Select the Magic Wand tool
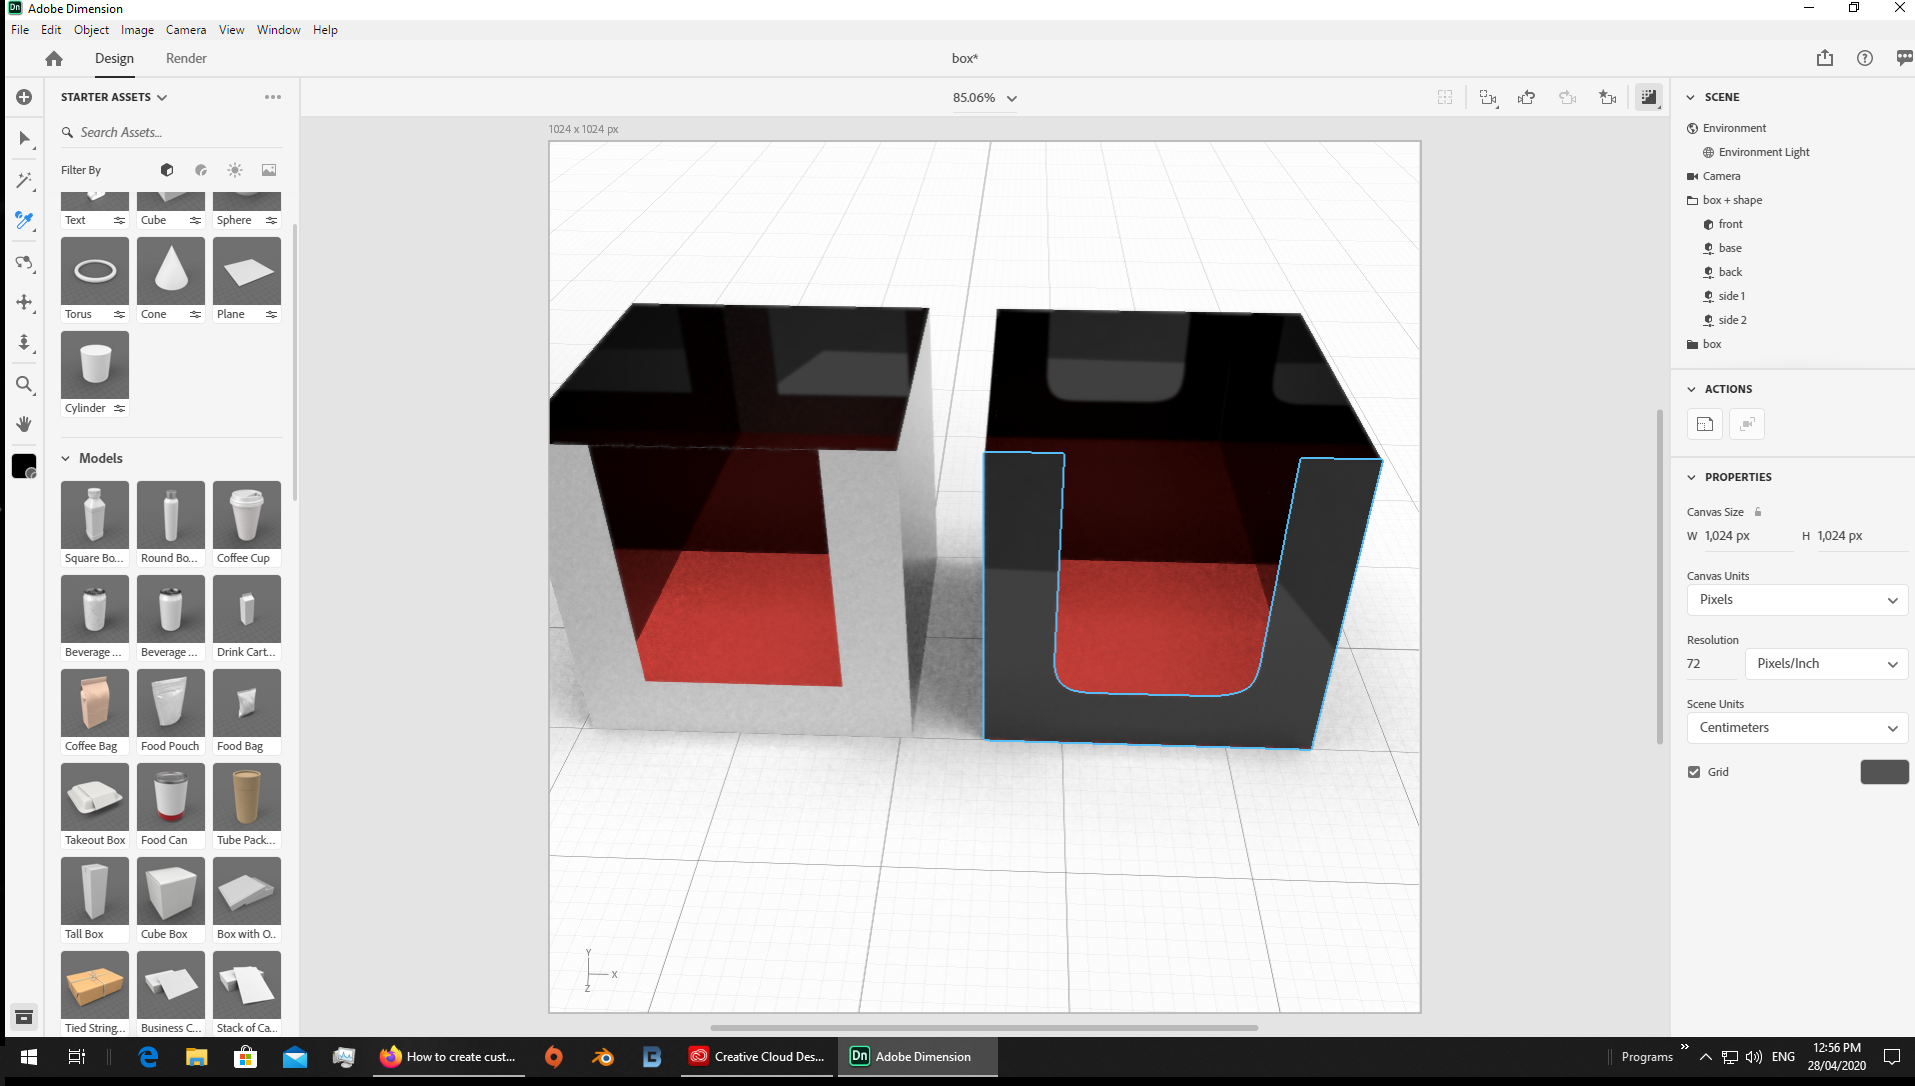Image resolution: width=1915 pixels, height=1086 pixels. [24, 181]
